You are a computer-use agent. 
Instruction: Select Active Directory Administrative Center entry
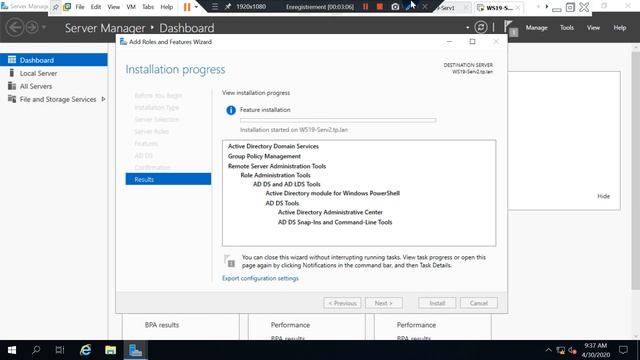(330, 212)
